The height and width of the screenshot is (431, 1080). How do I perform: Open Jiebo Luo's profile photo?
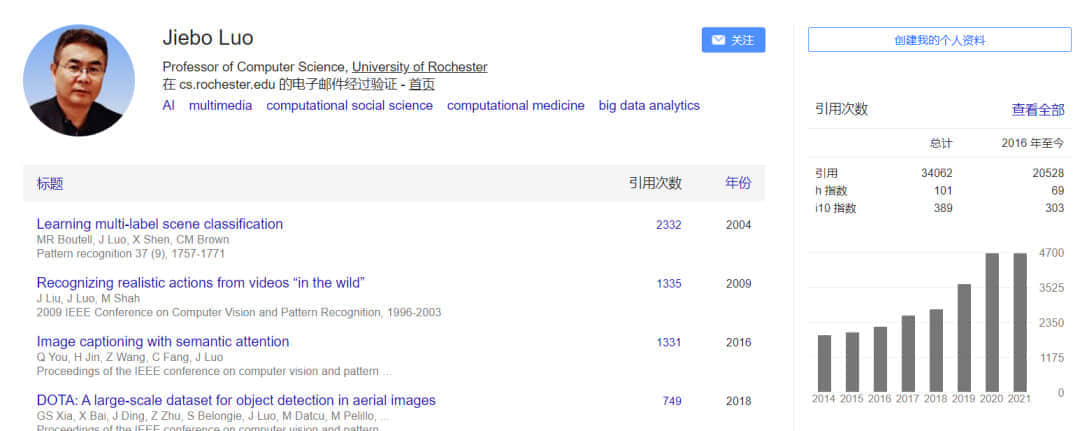79,80
